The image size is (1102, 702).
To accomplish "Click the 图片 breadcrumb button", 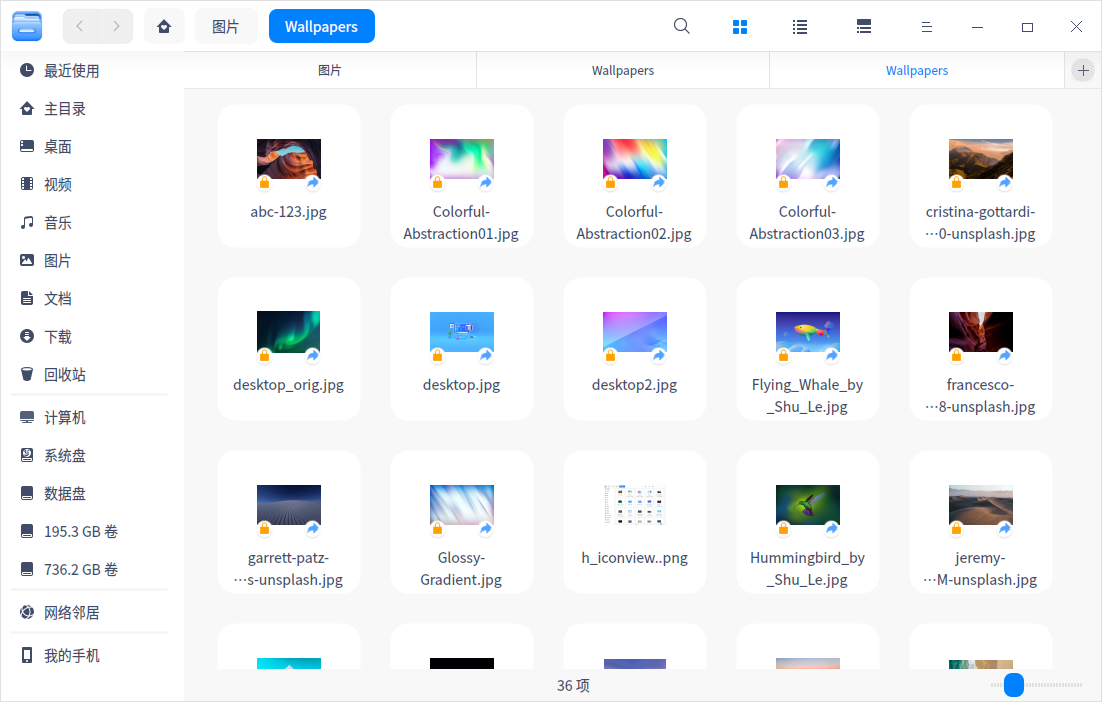I will pyautogui.click(x=226, y=27).
